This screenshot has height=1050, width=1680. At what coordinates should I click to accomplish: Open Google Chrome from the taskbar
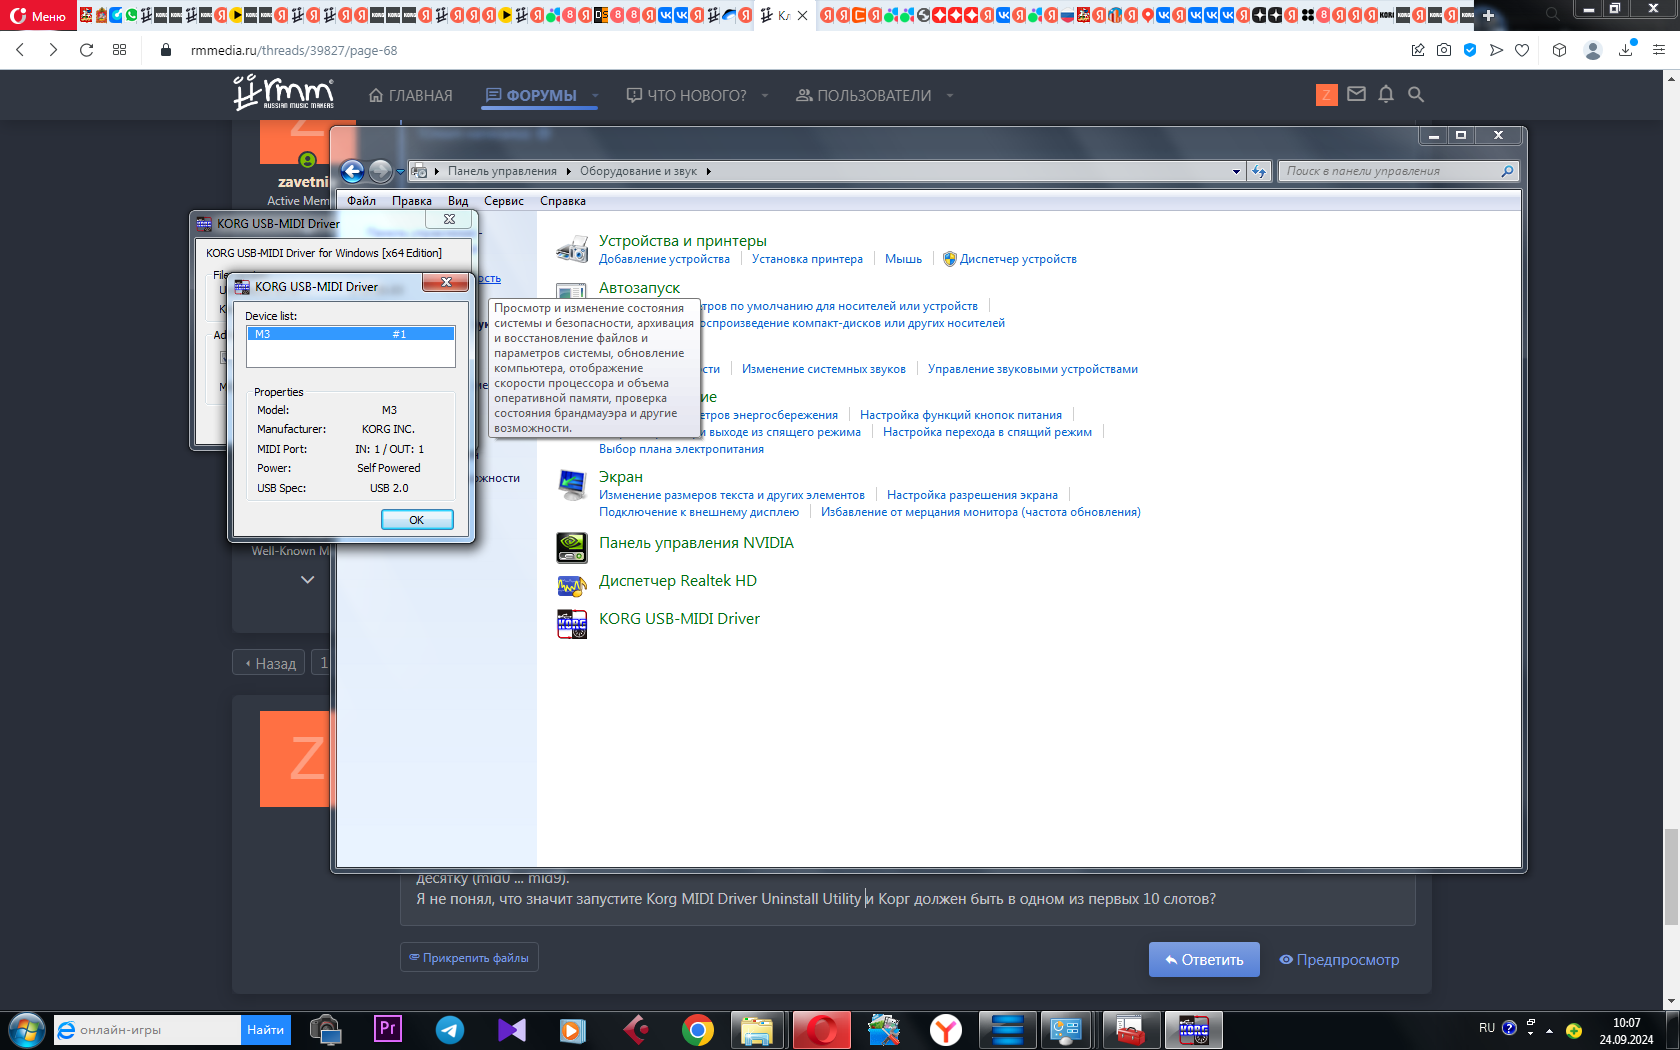pos(698,1029)
